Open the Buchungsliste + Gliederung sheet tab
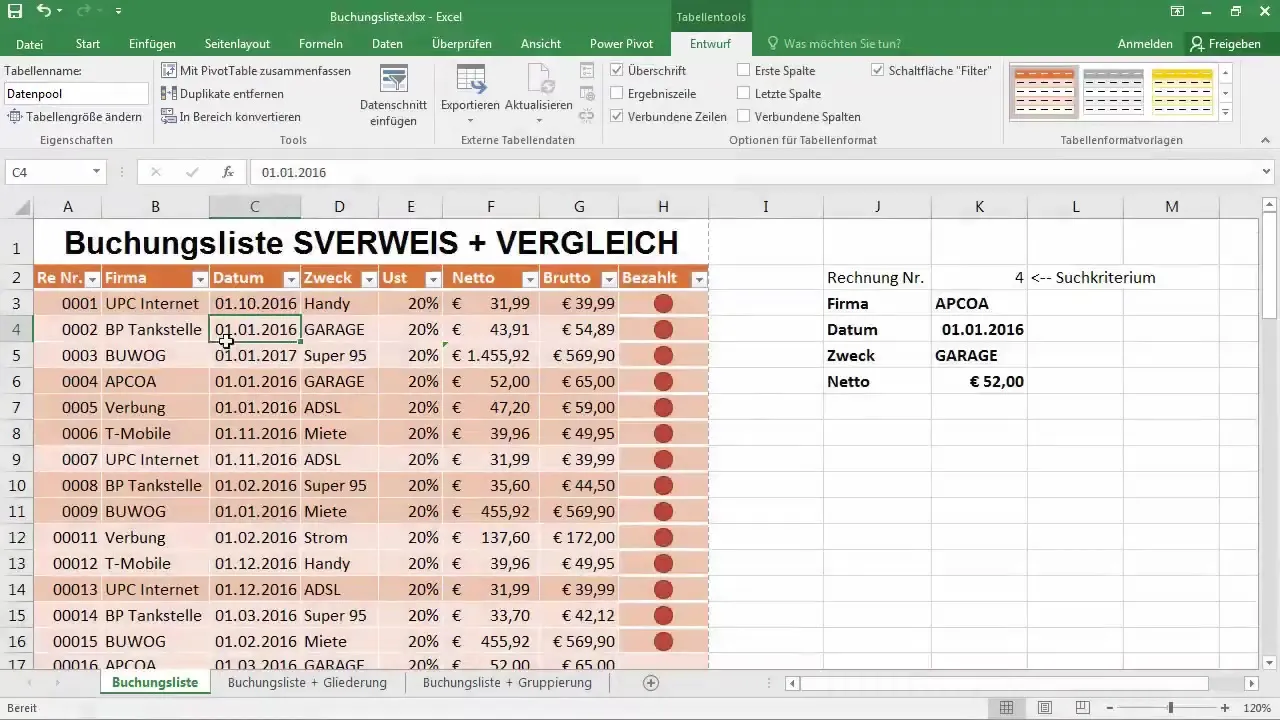 tap(307, 683)
